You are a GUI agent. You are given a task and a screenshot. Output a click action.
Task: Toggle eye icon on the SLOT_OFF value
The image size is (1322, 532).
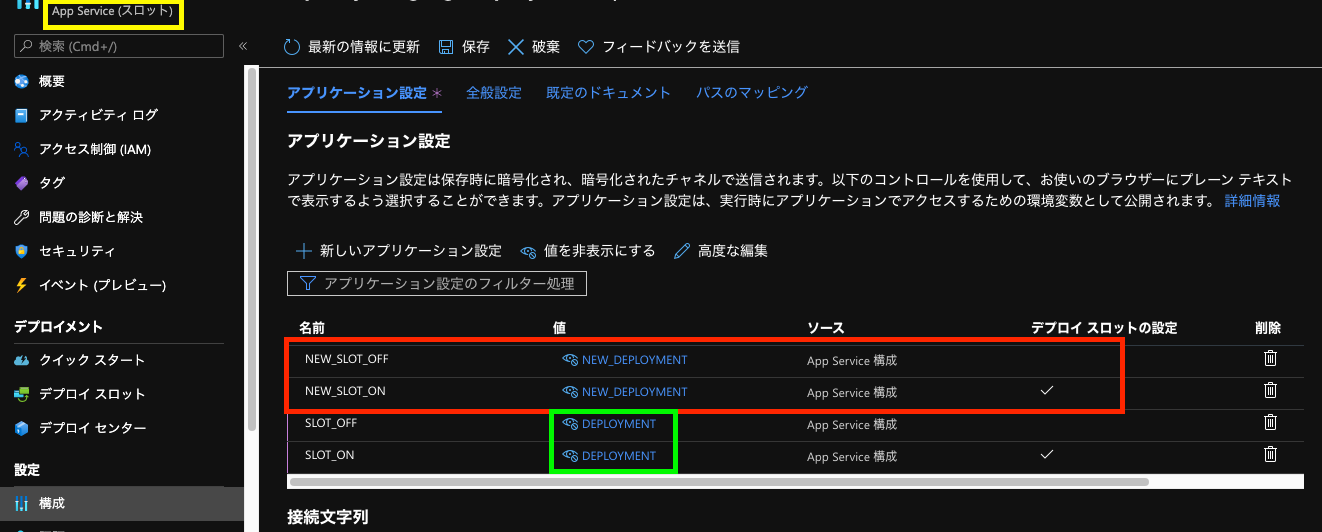[x=570, y=424]
